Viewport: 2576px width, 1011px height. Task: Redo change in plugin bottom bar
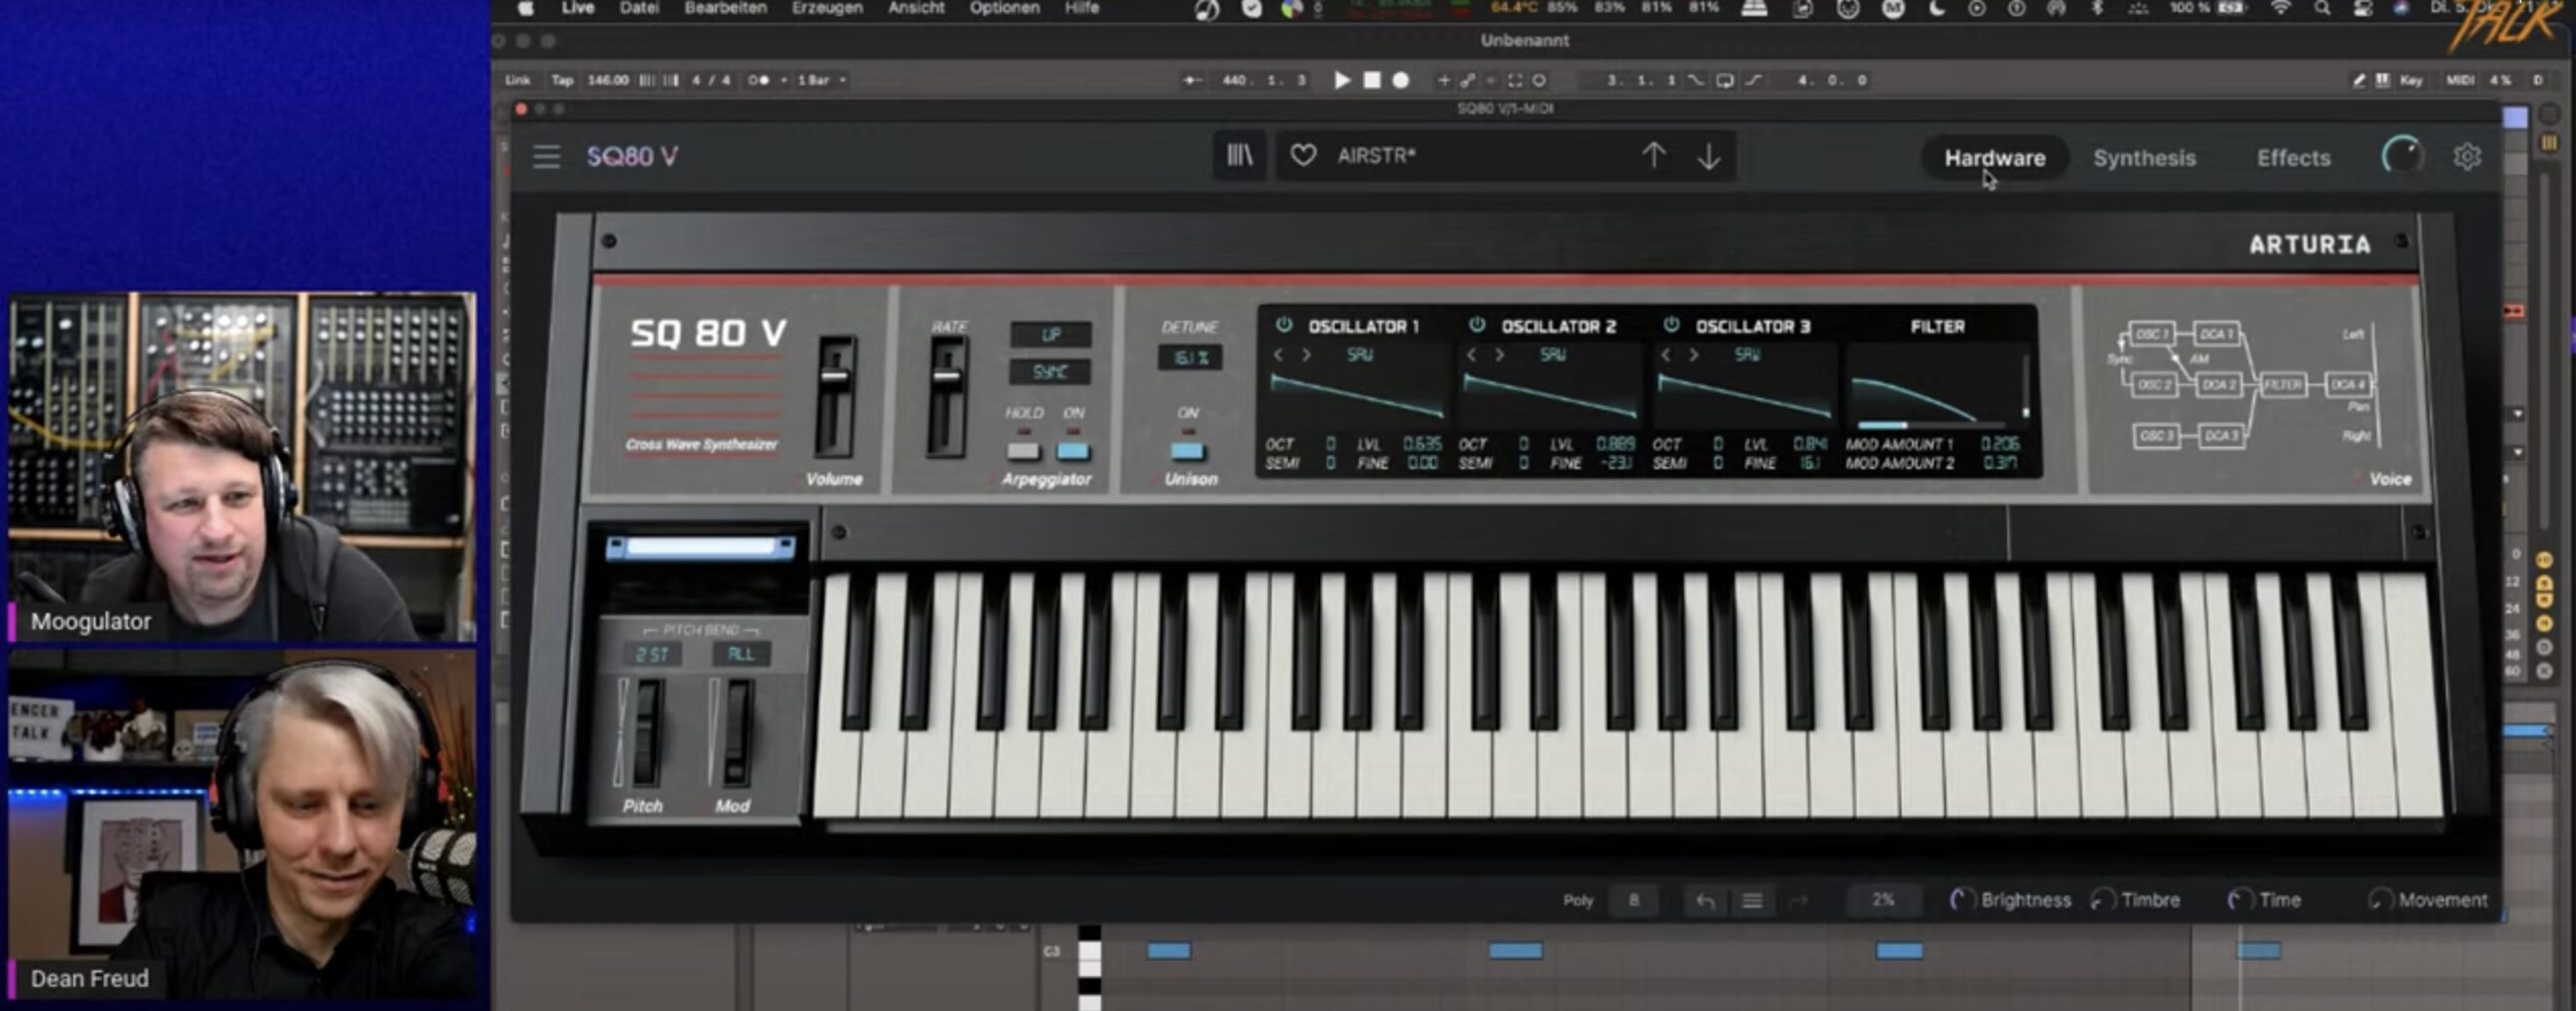(1798, 901)
